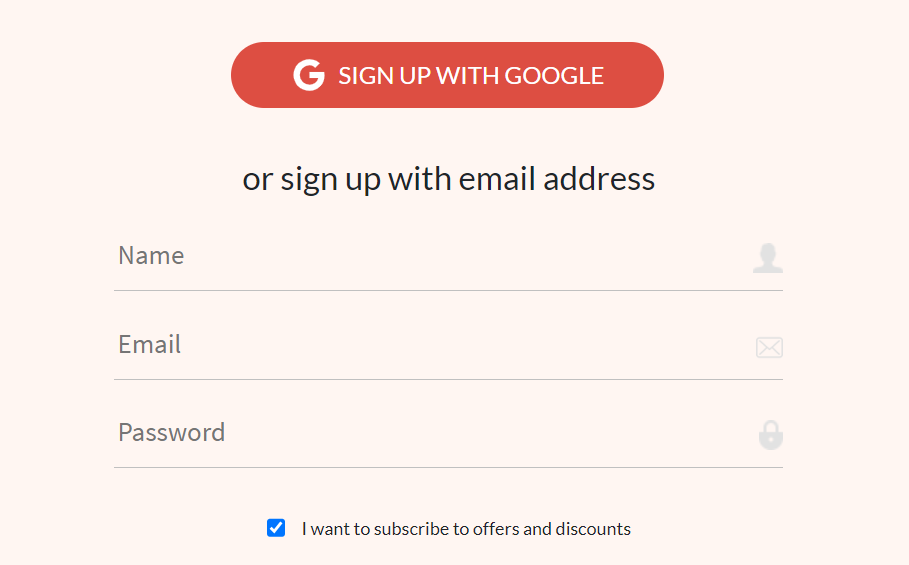This screenshot has width=909, height=565.
Task: Click the 'Email' placeholder text
Action: (150, 345)
